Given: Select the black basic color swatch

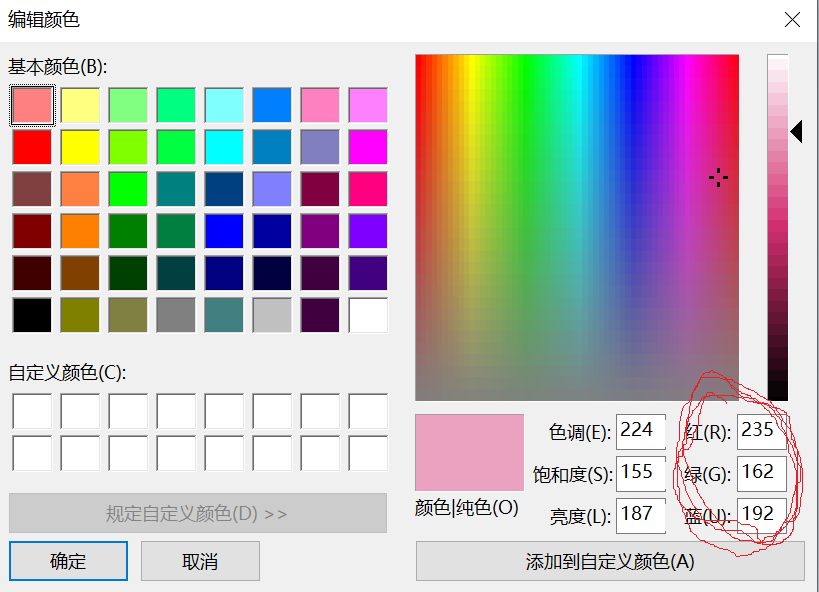Looking at the screenshot, I should (32, 315).
